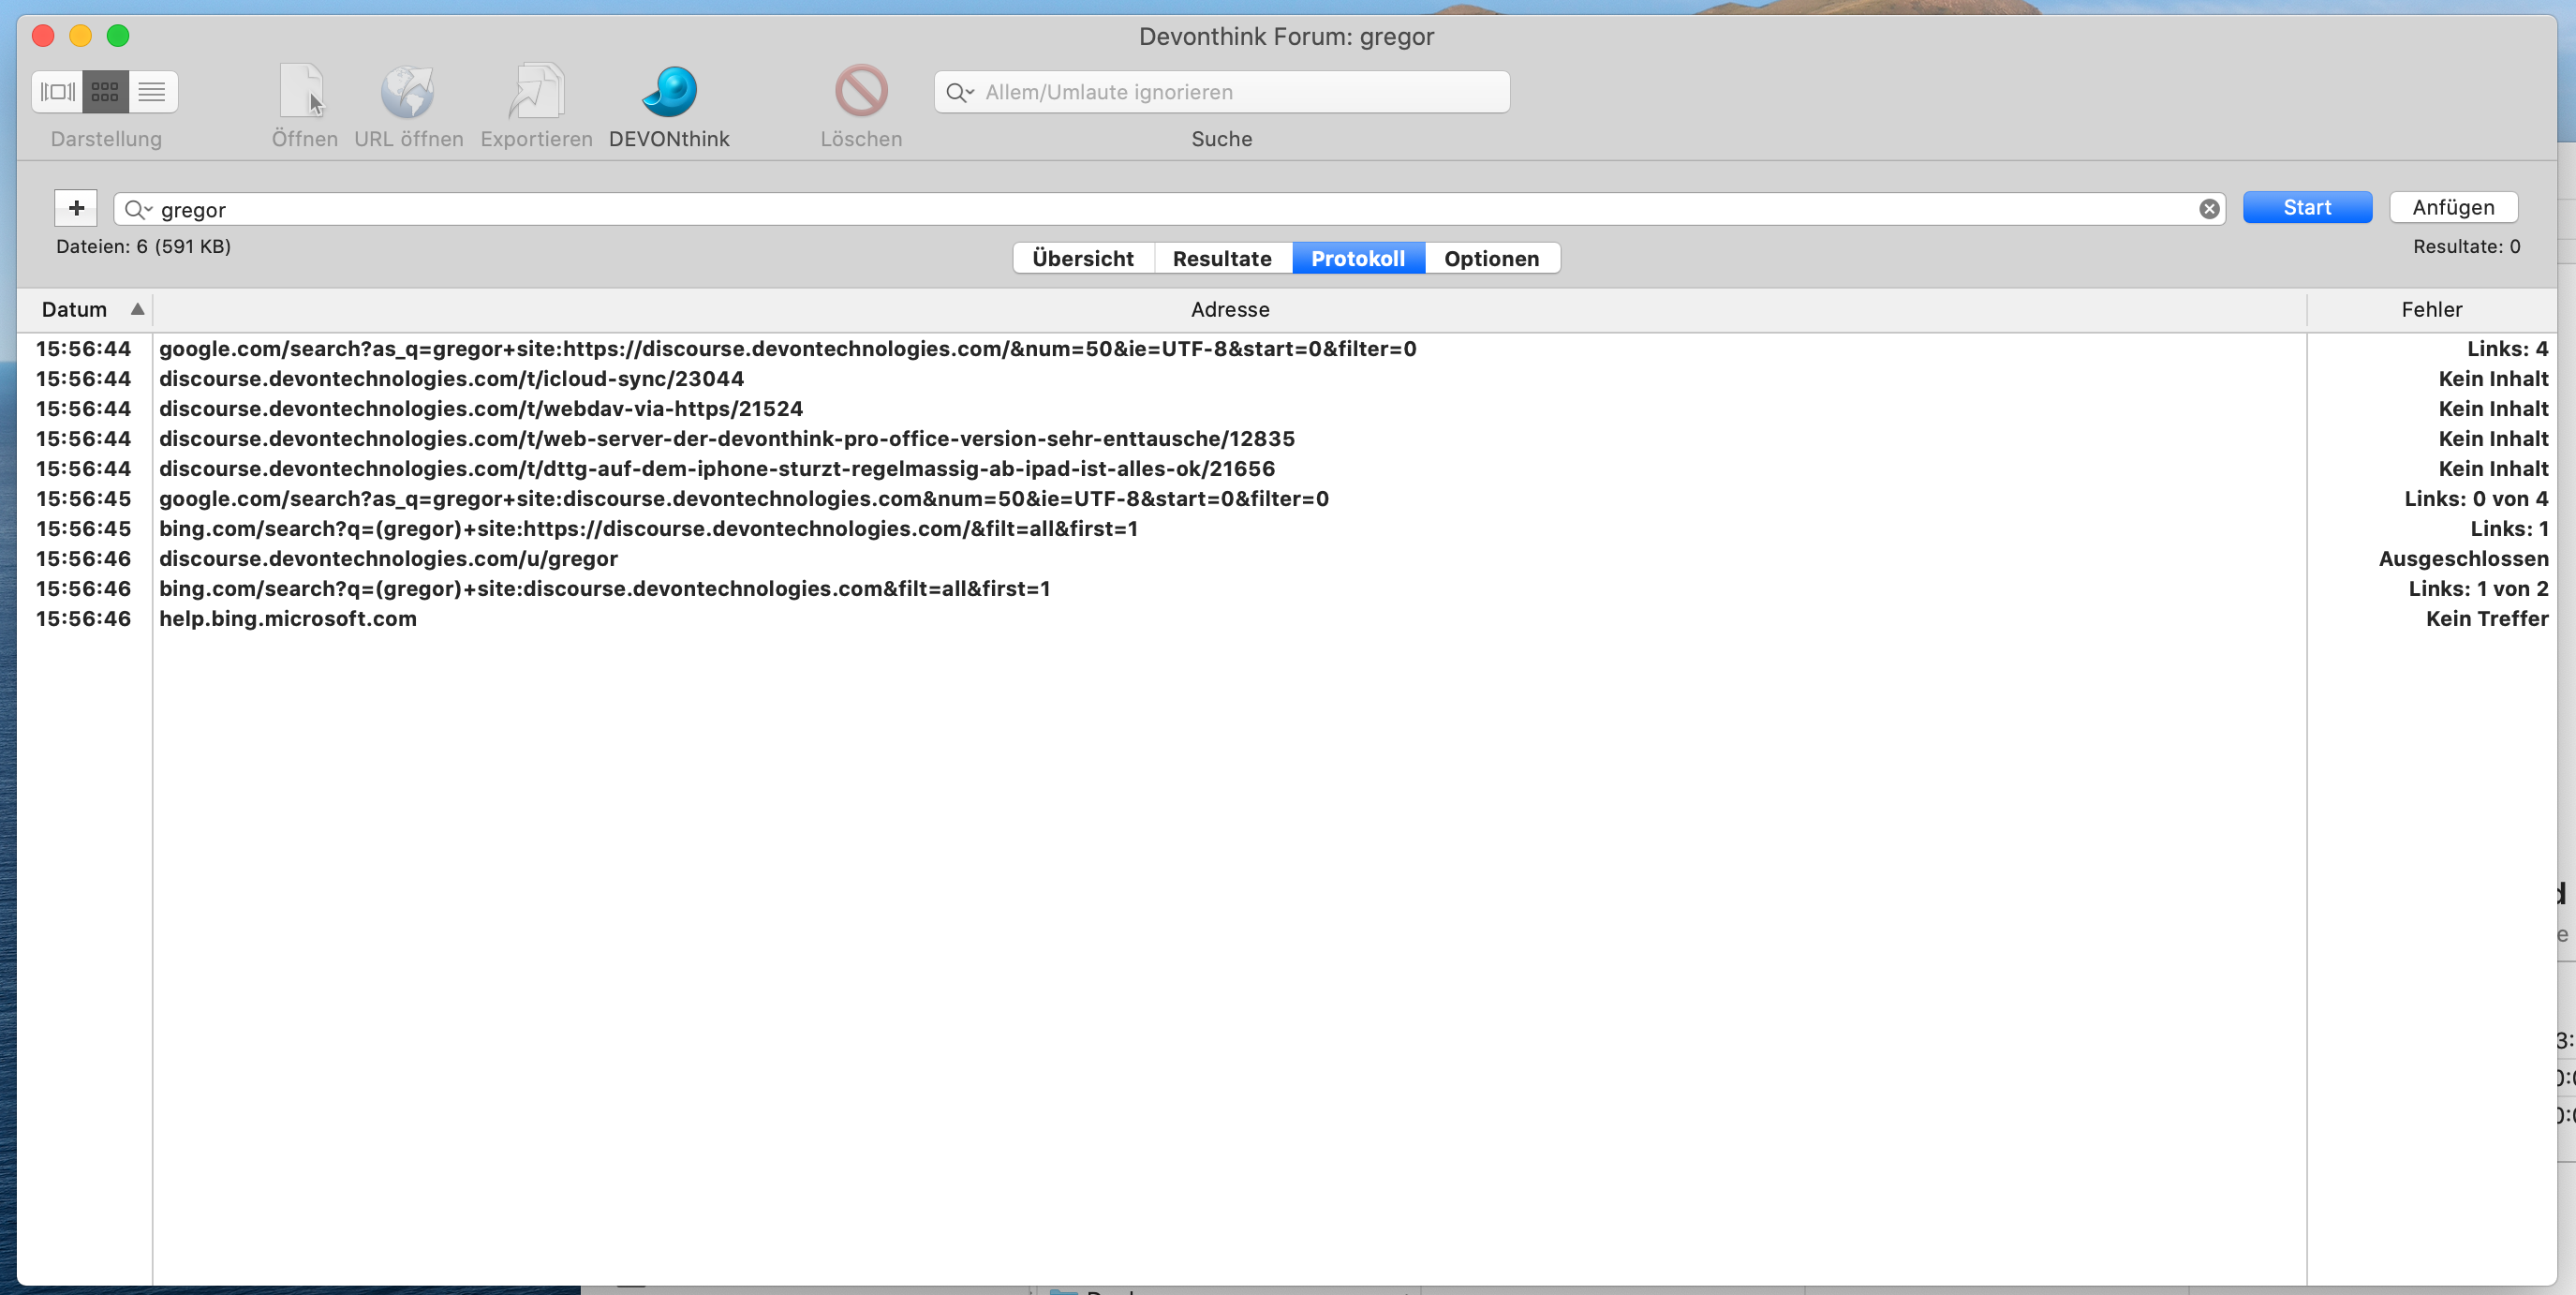2576x1295 pixels.
Task: Minimize the Devonthink Forum window
Action: point(80,36)
